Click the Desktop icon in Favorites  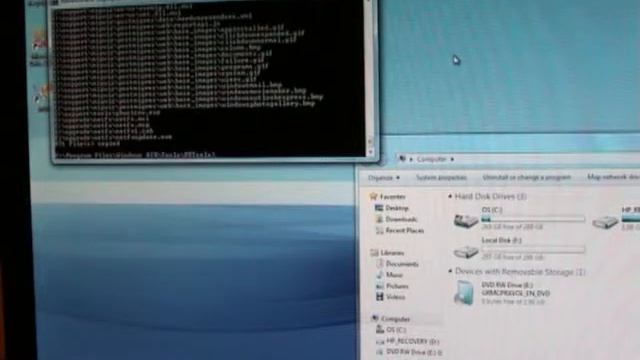point(379,208)
